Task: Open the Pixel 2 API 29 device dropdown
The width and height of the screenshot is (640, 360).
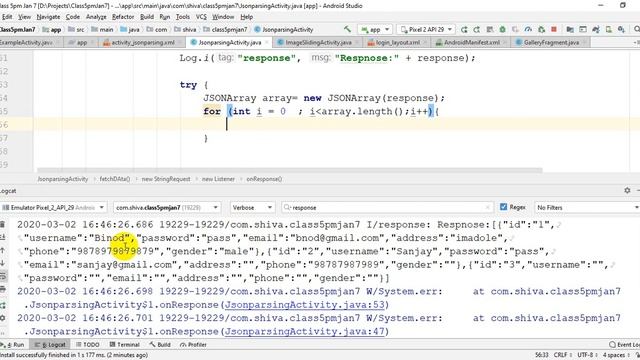Action: 426,29
